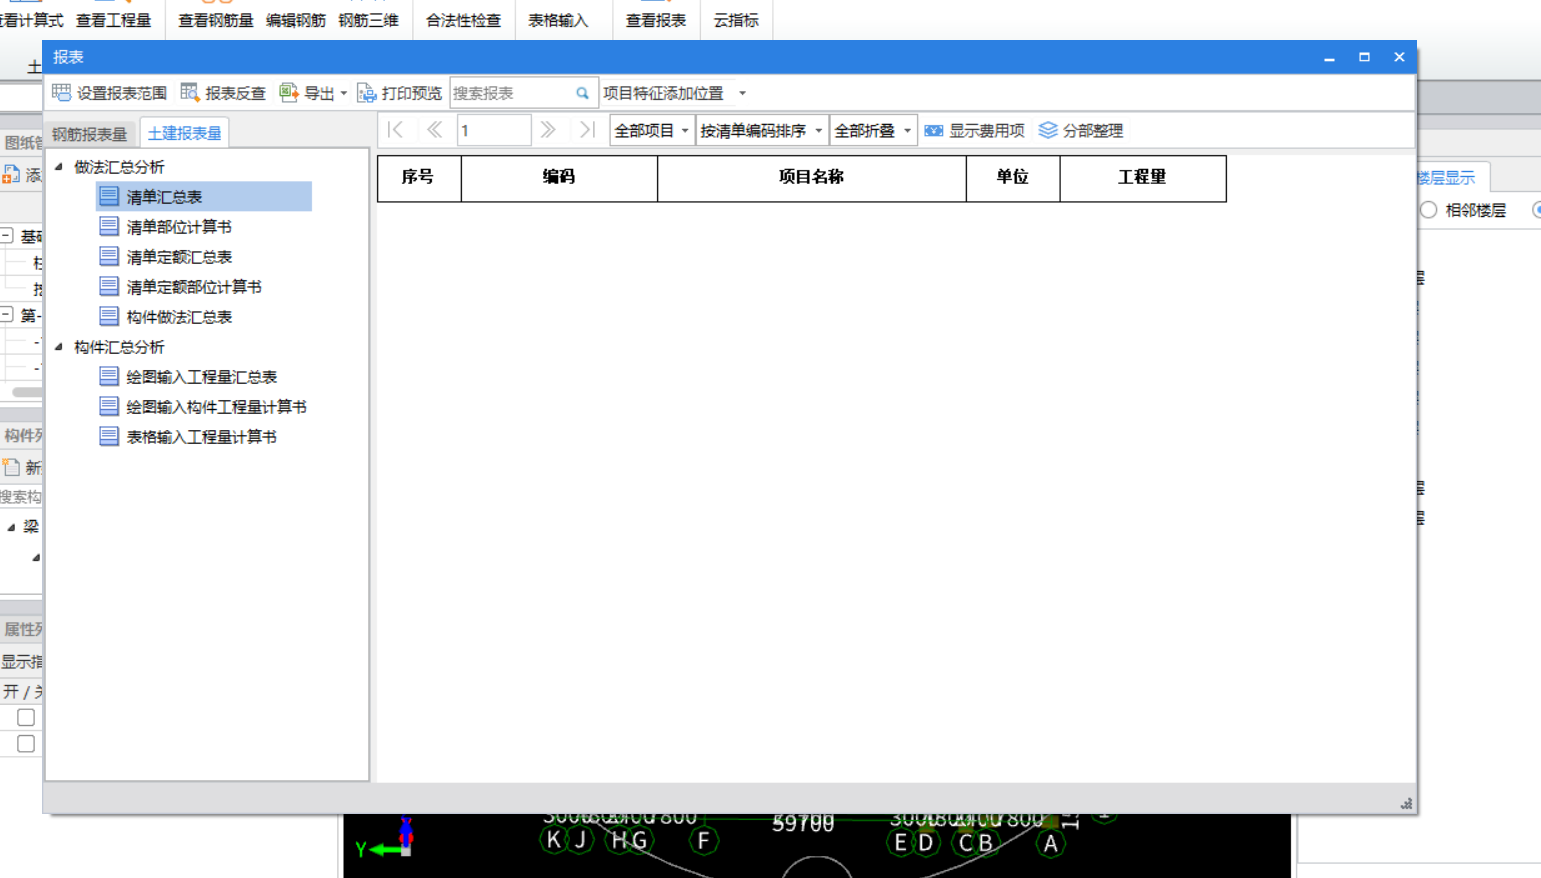
Task: Tick the first checkbox in background property panel
Action: pos(26,717)
